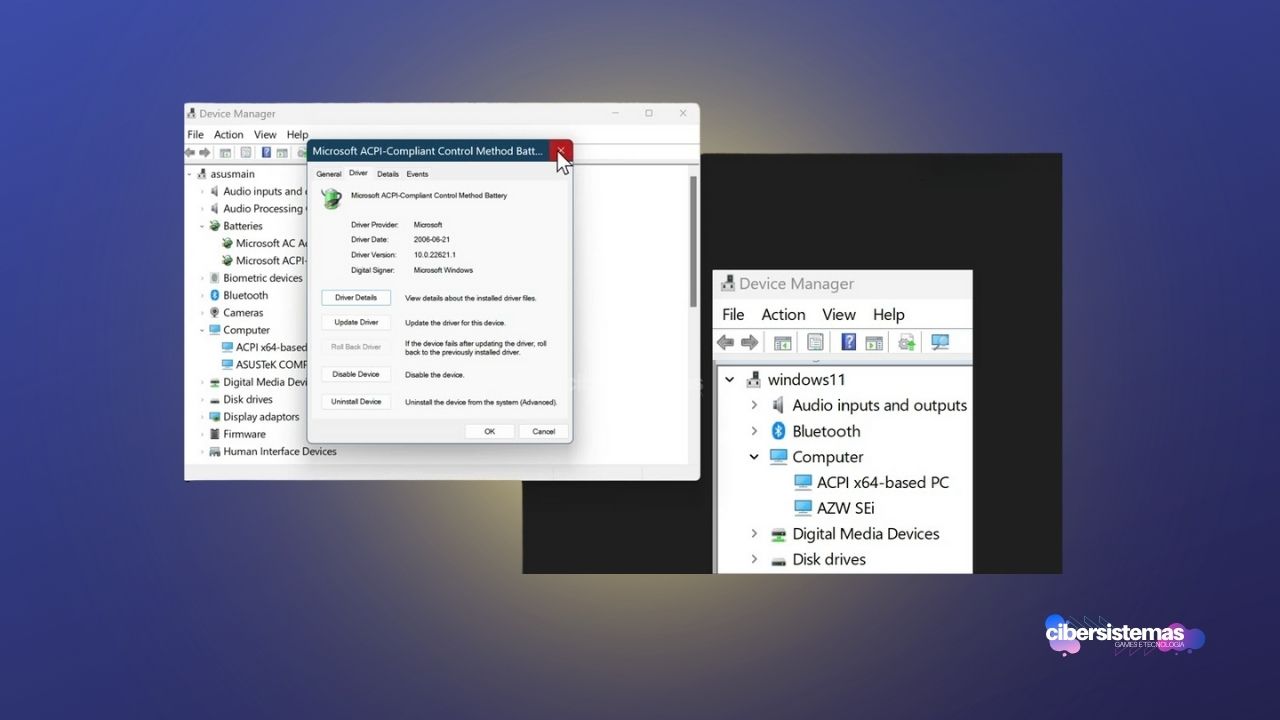Click Update driver toolbar icon in windows11 window
1280x720 pixels.
(x=907, y=342)
